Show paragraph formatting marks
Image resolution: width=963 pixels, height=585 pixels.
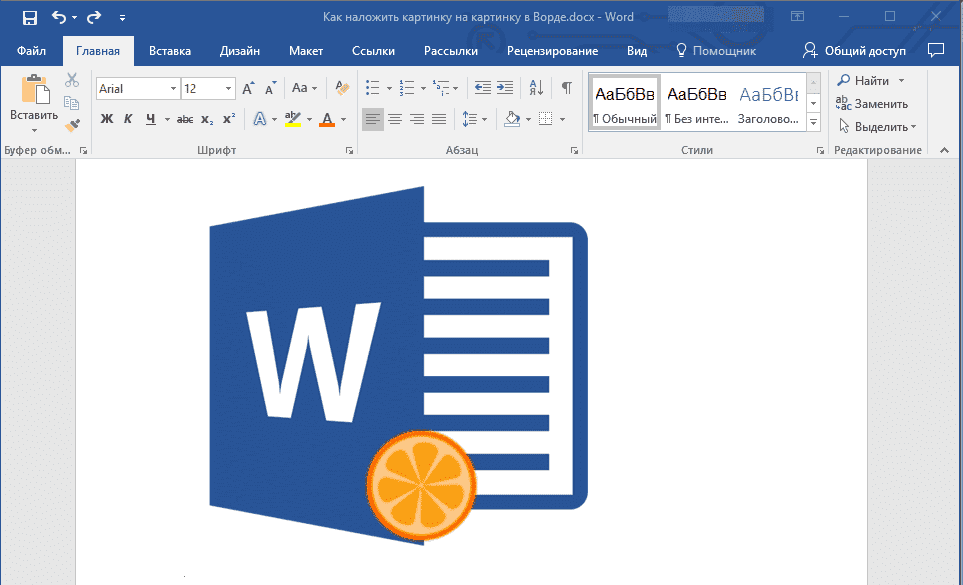coord(565,88)
